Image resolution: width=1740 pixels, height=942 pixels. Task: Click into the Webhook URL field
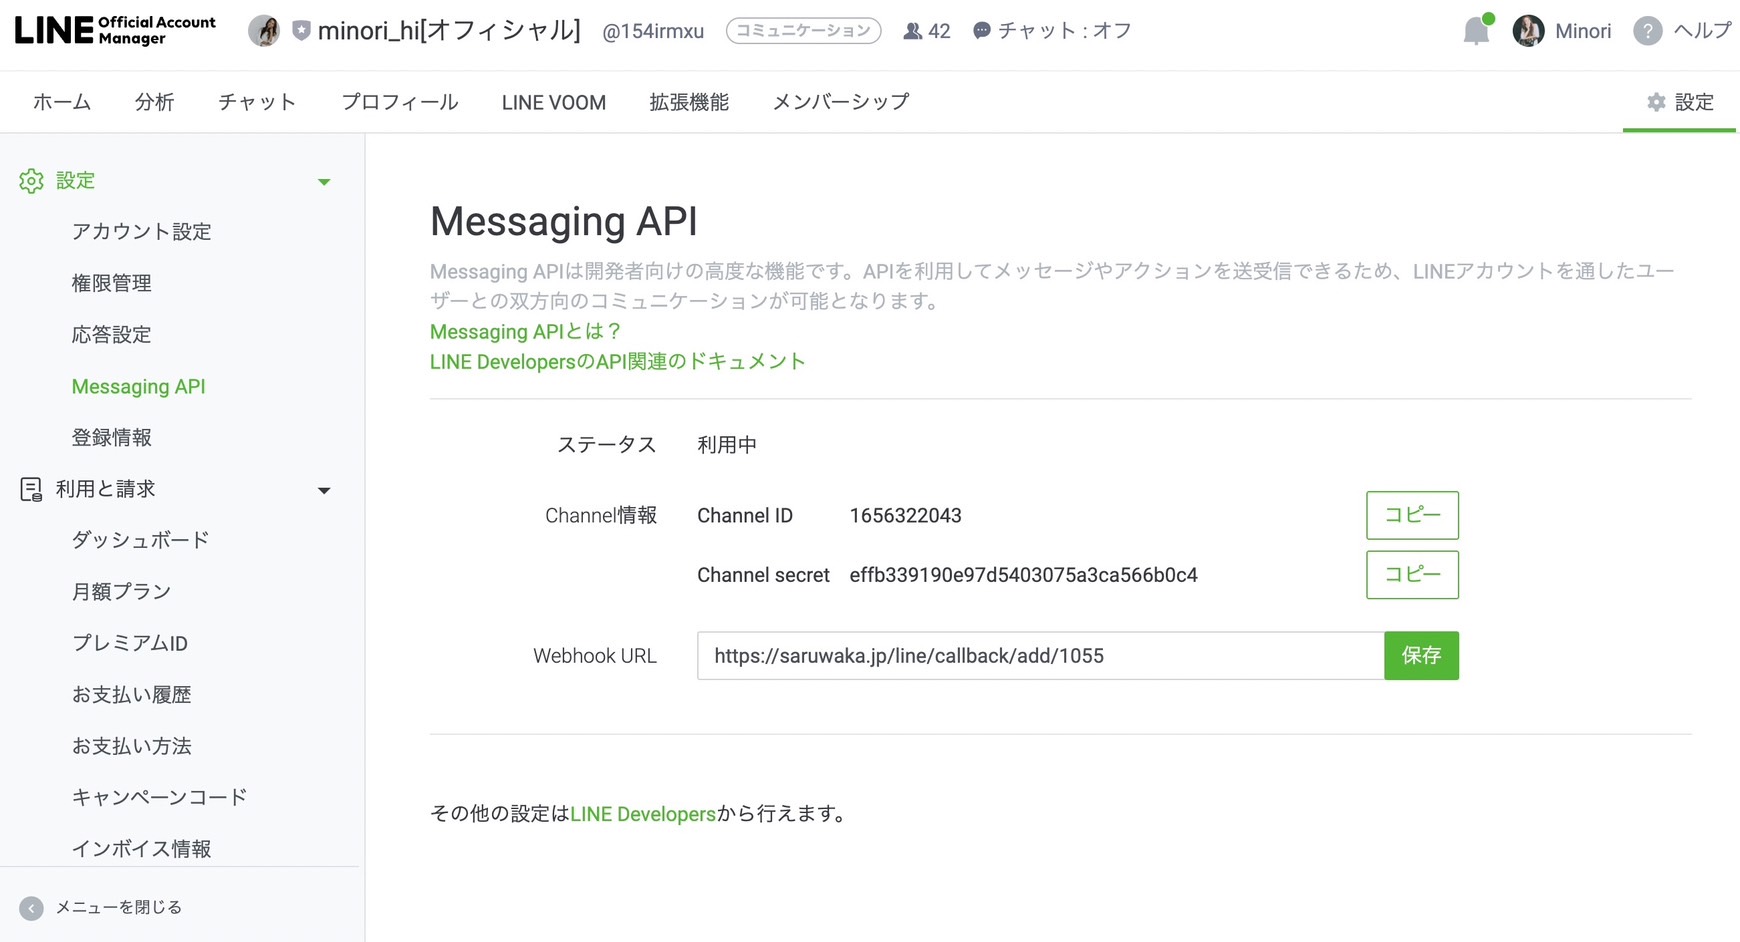coord(1041,656)
